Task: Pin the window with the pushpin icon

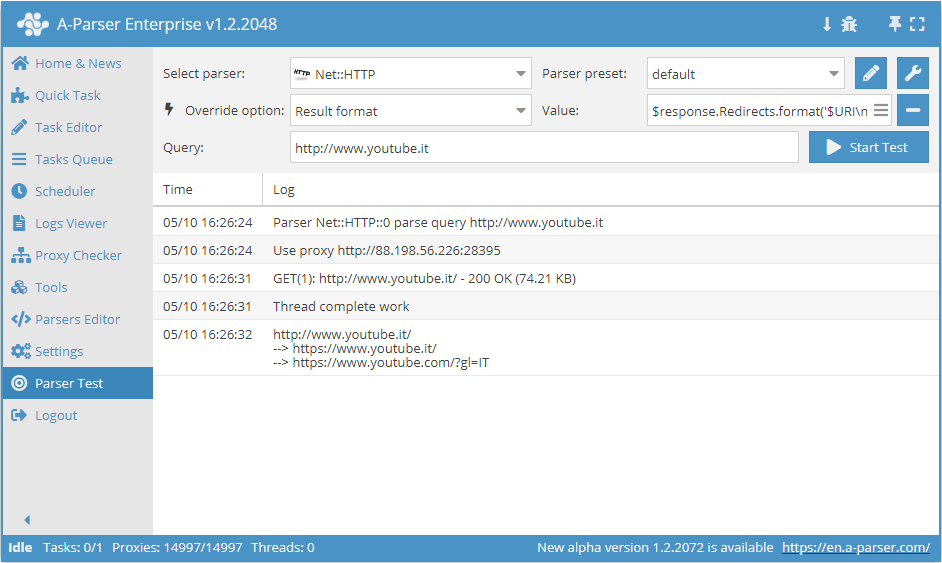Action: click(895, 24)
